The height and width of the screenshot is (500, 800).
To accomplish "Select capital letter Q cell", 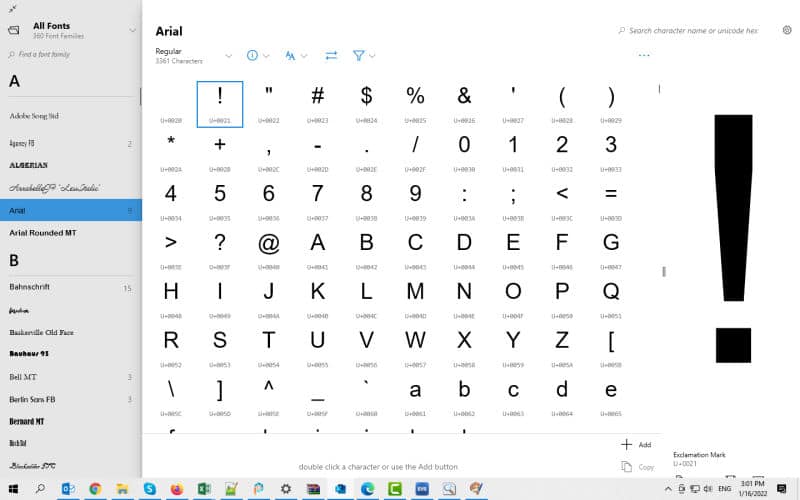I will (x=611, y=299).
